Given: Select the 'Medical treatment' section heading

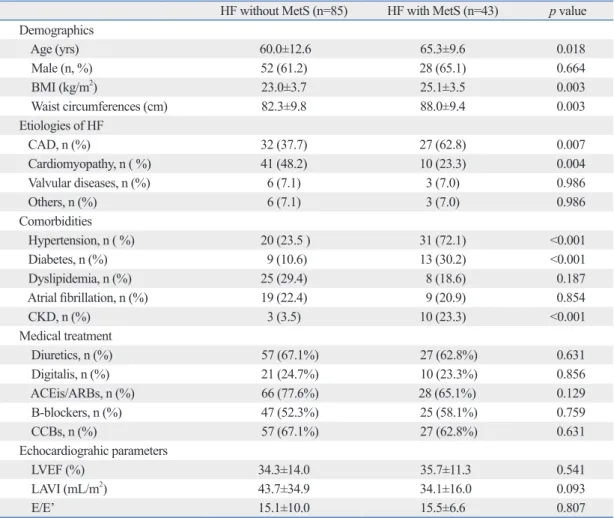Looking at the screenshot, I should pyautogui.click(x=65, y=336).
